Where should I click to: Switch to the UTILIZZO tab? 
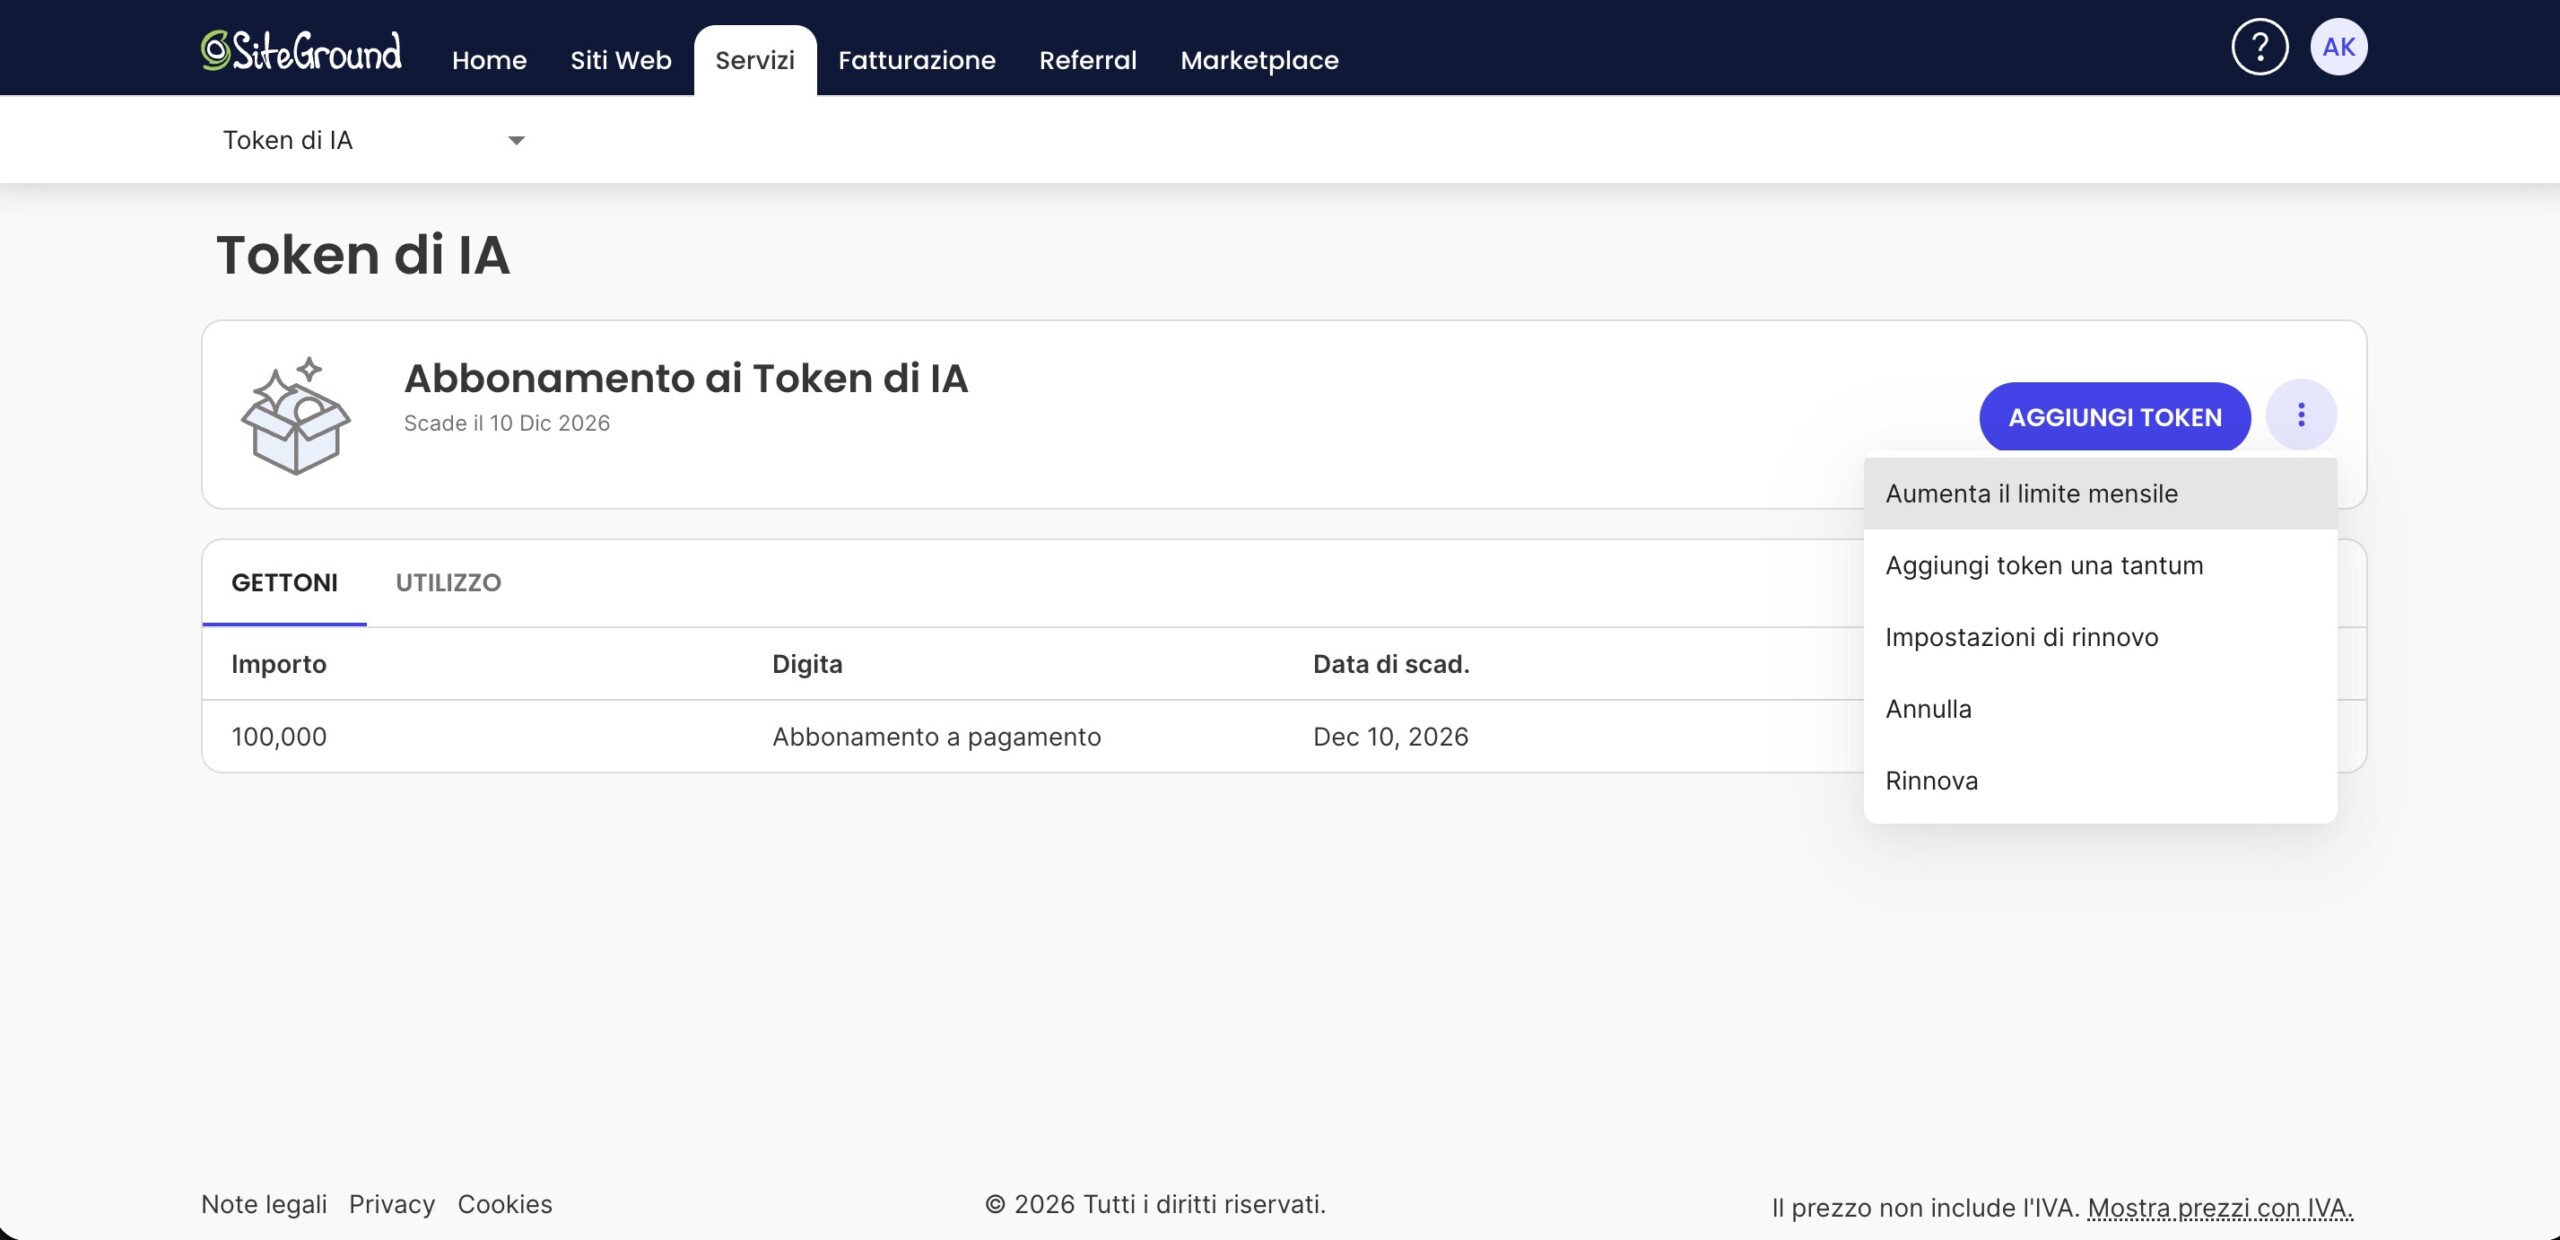(448, 582)
